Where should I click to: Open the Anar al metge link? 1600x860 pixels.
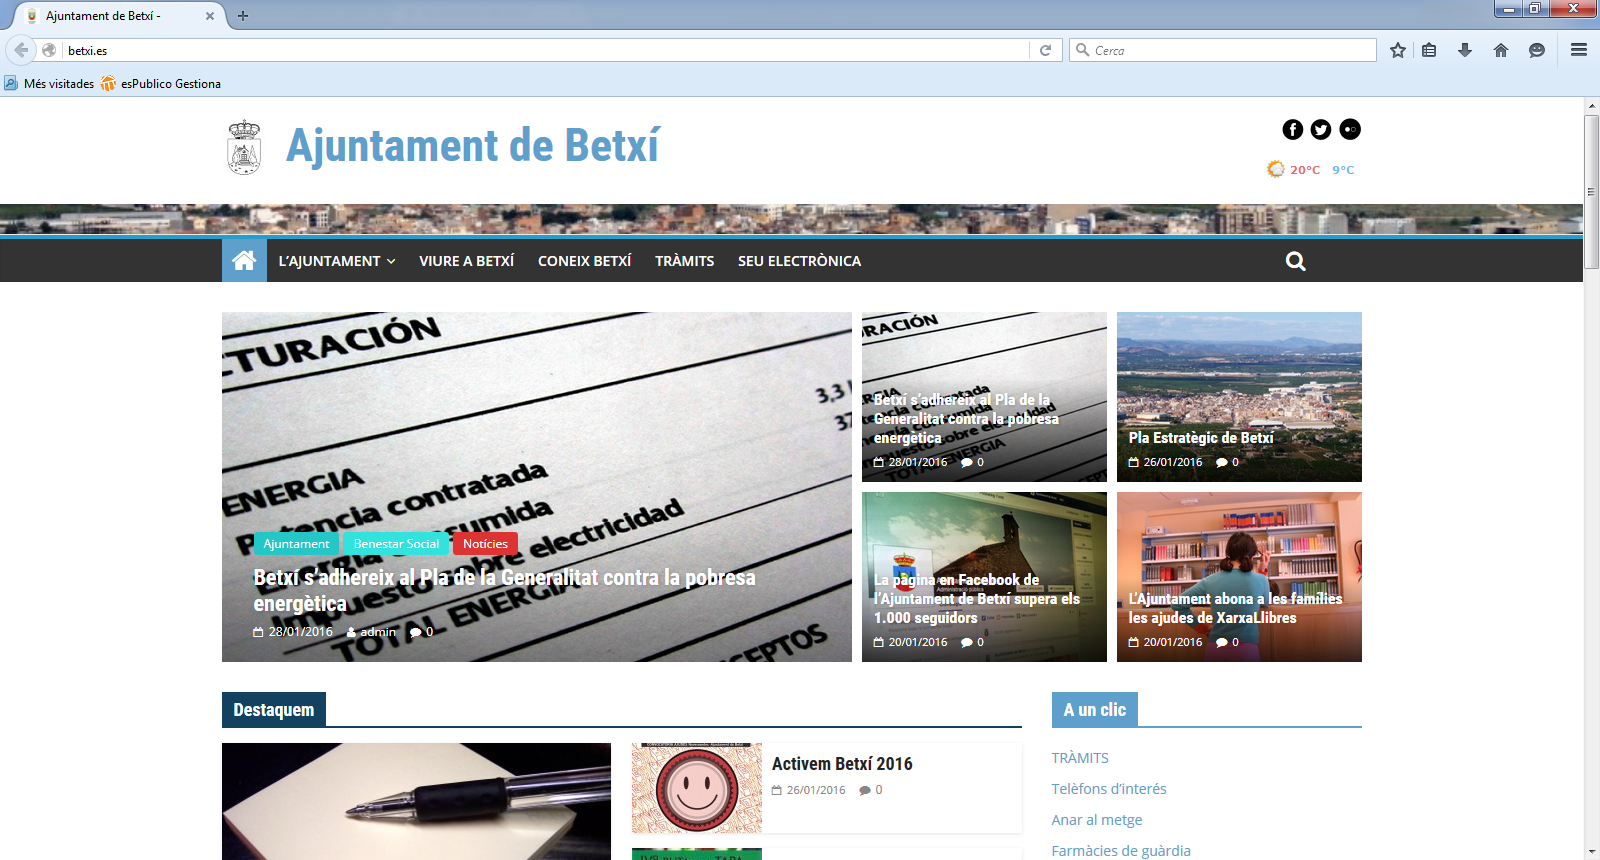1097,820
